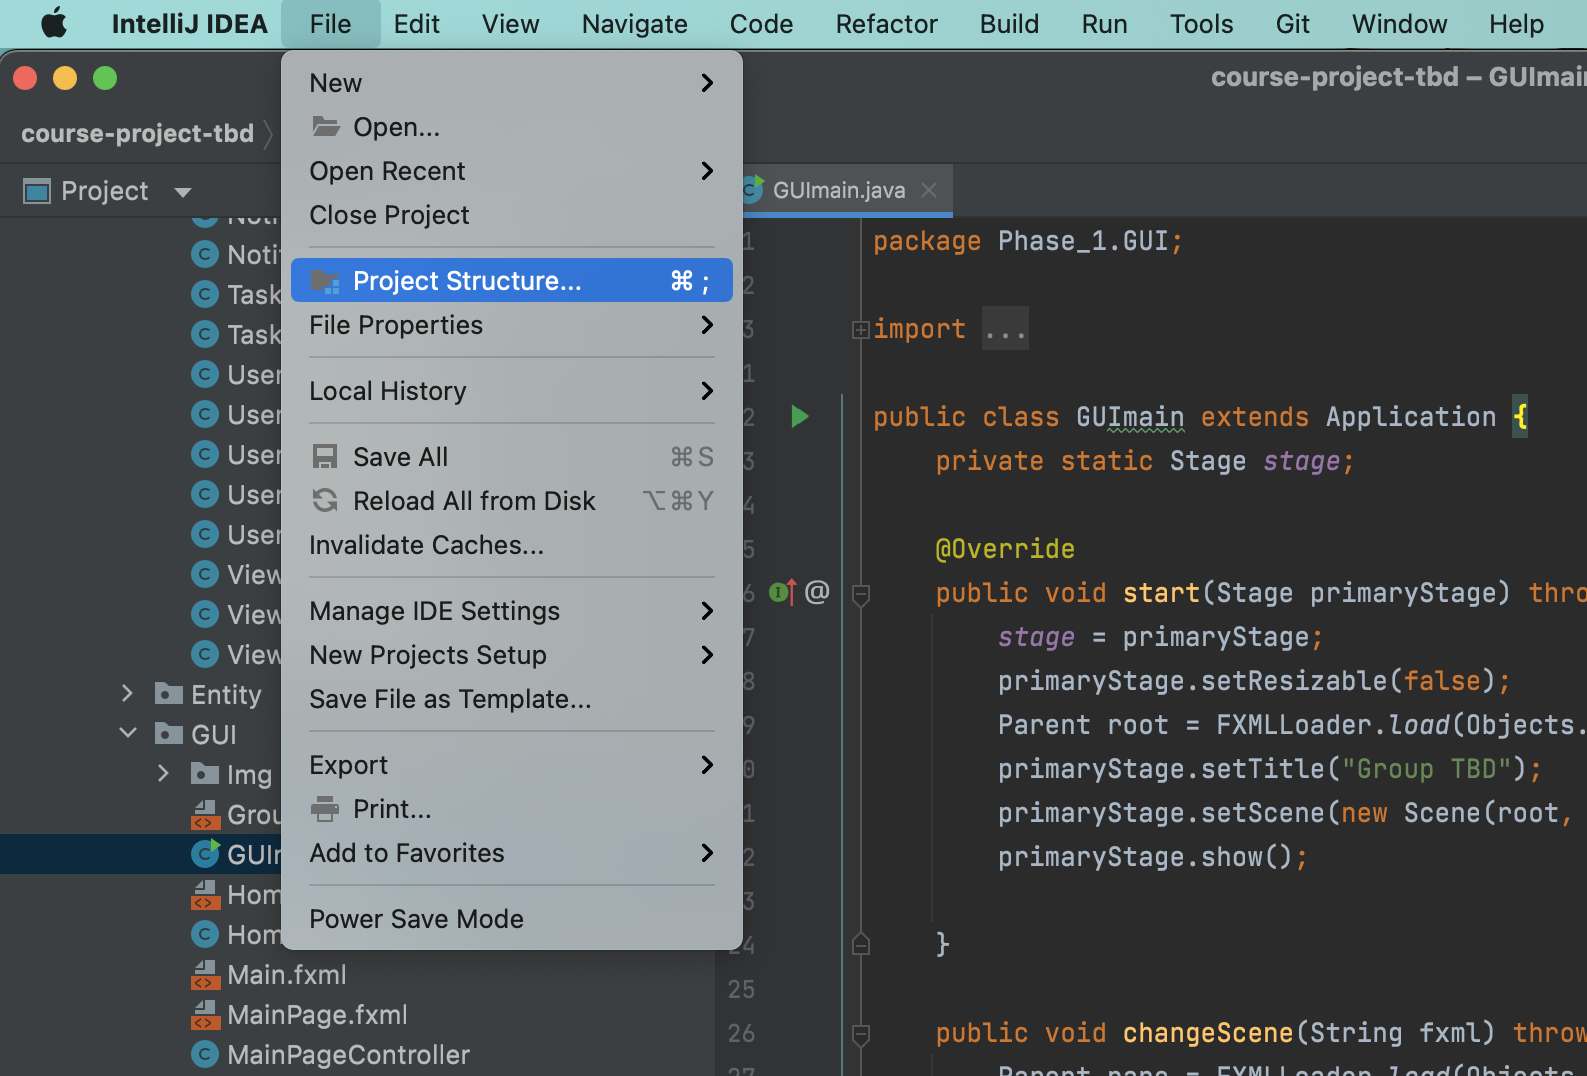Click the Save All disk icon

point(325,457)
